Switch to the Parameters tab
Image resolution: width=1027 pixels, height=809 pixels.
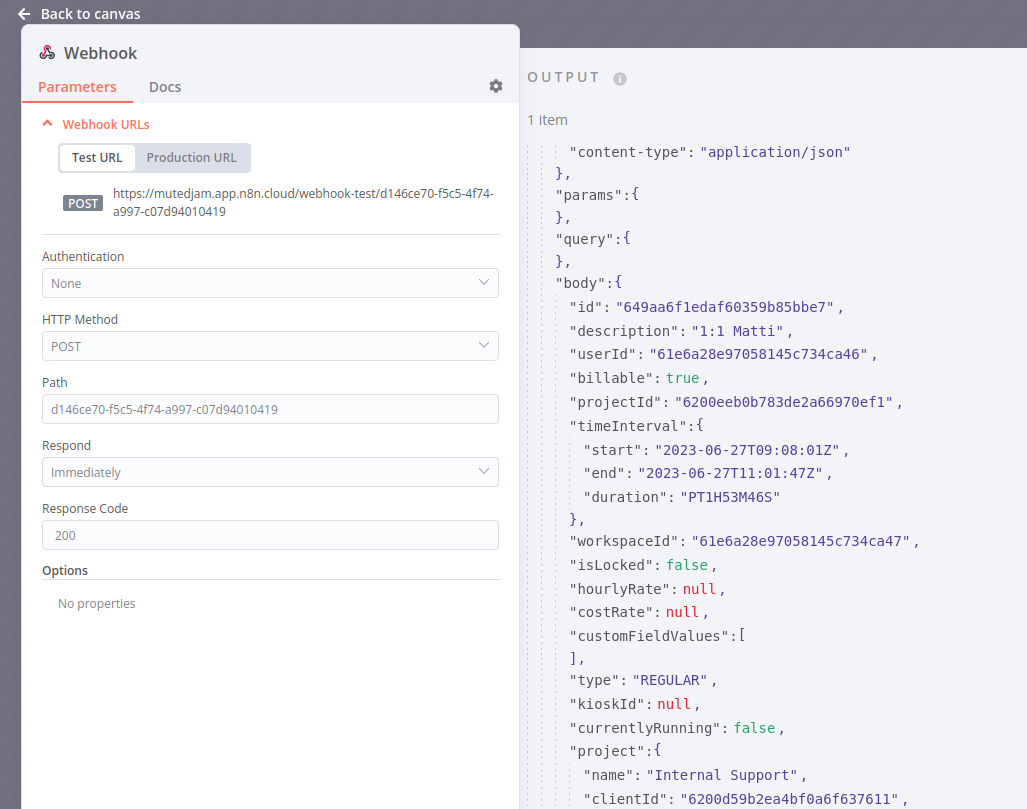point(77,87)
